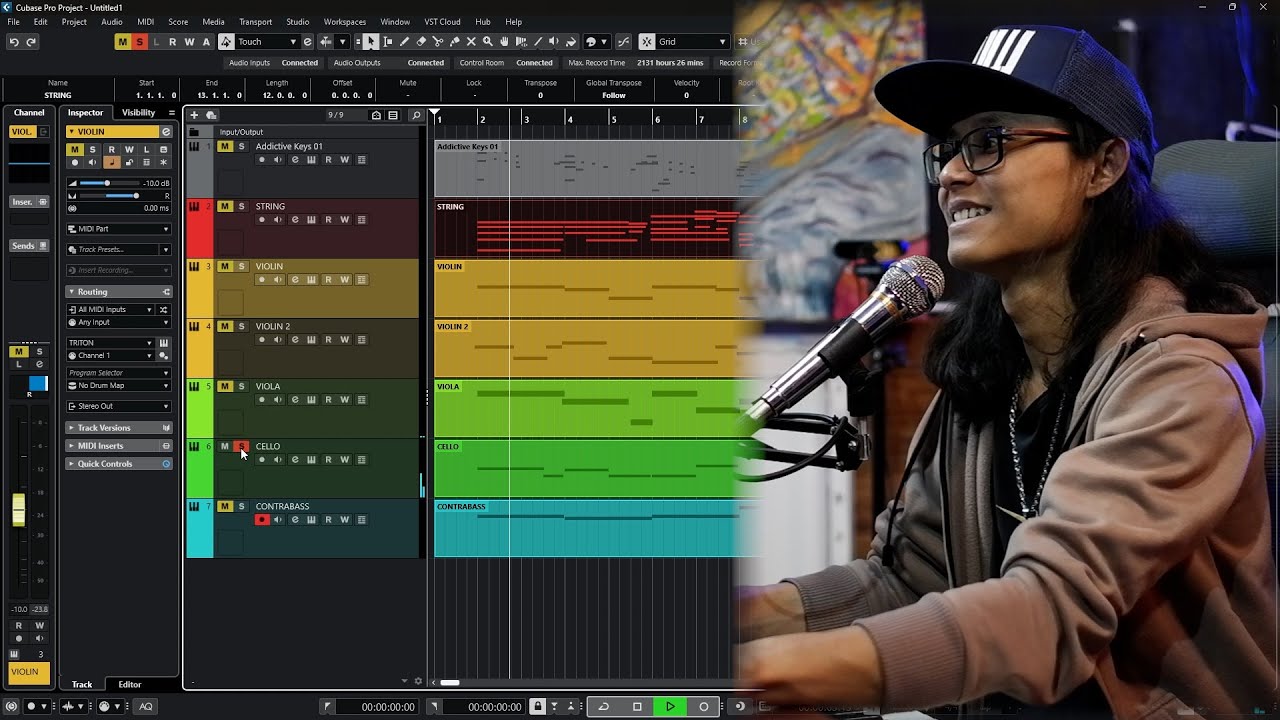Image resolution: width=1280 pixels, height=720 pixels.
Task: Switch to the Editor tab
Action: [x=130, y=685]
